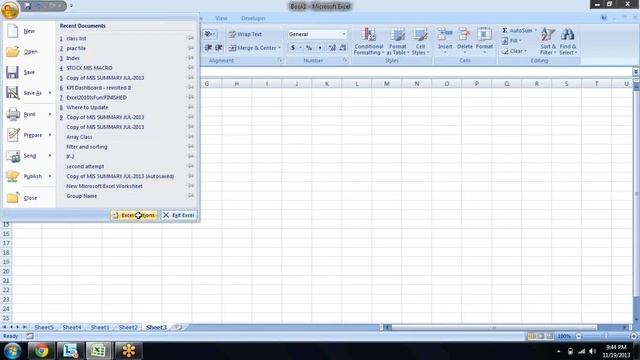Open recent New Microsoft Excel Worksheet
The height and width of the screenshot is (360, 640).
[104, 186]
